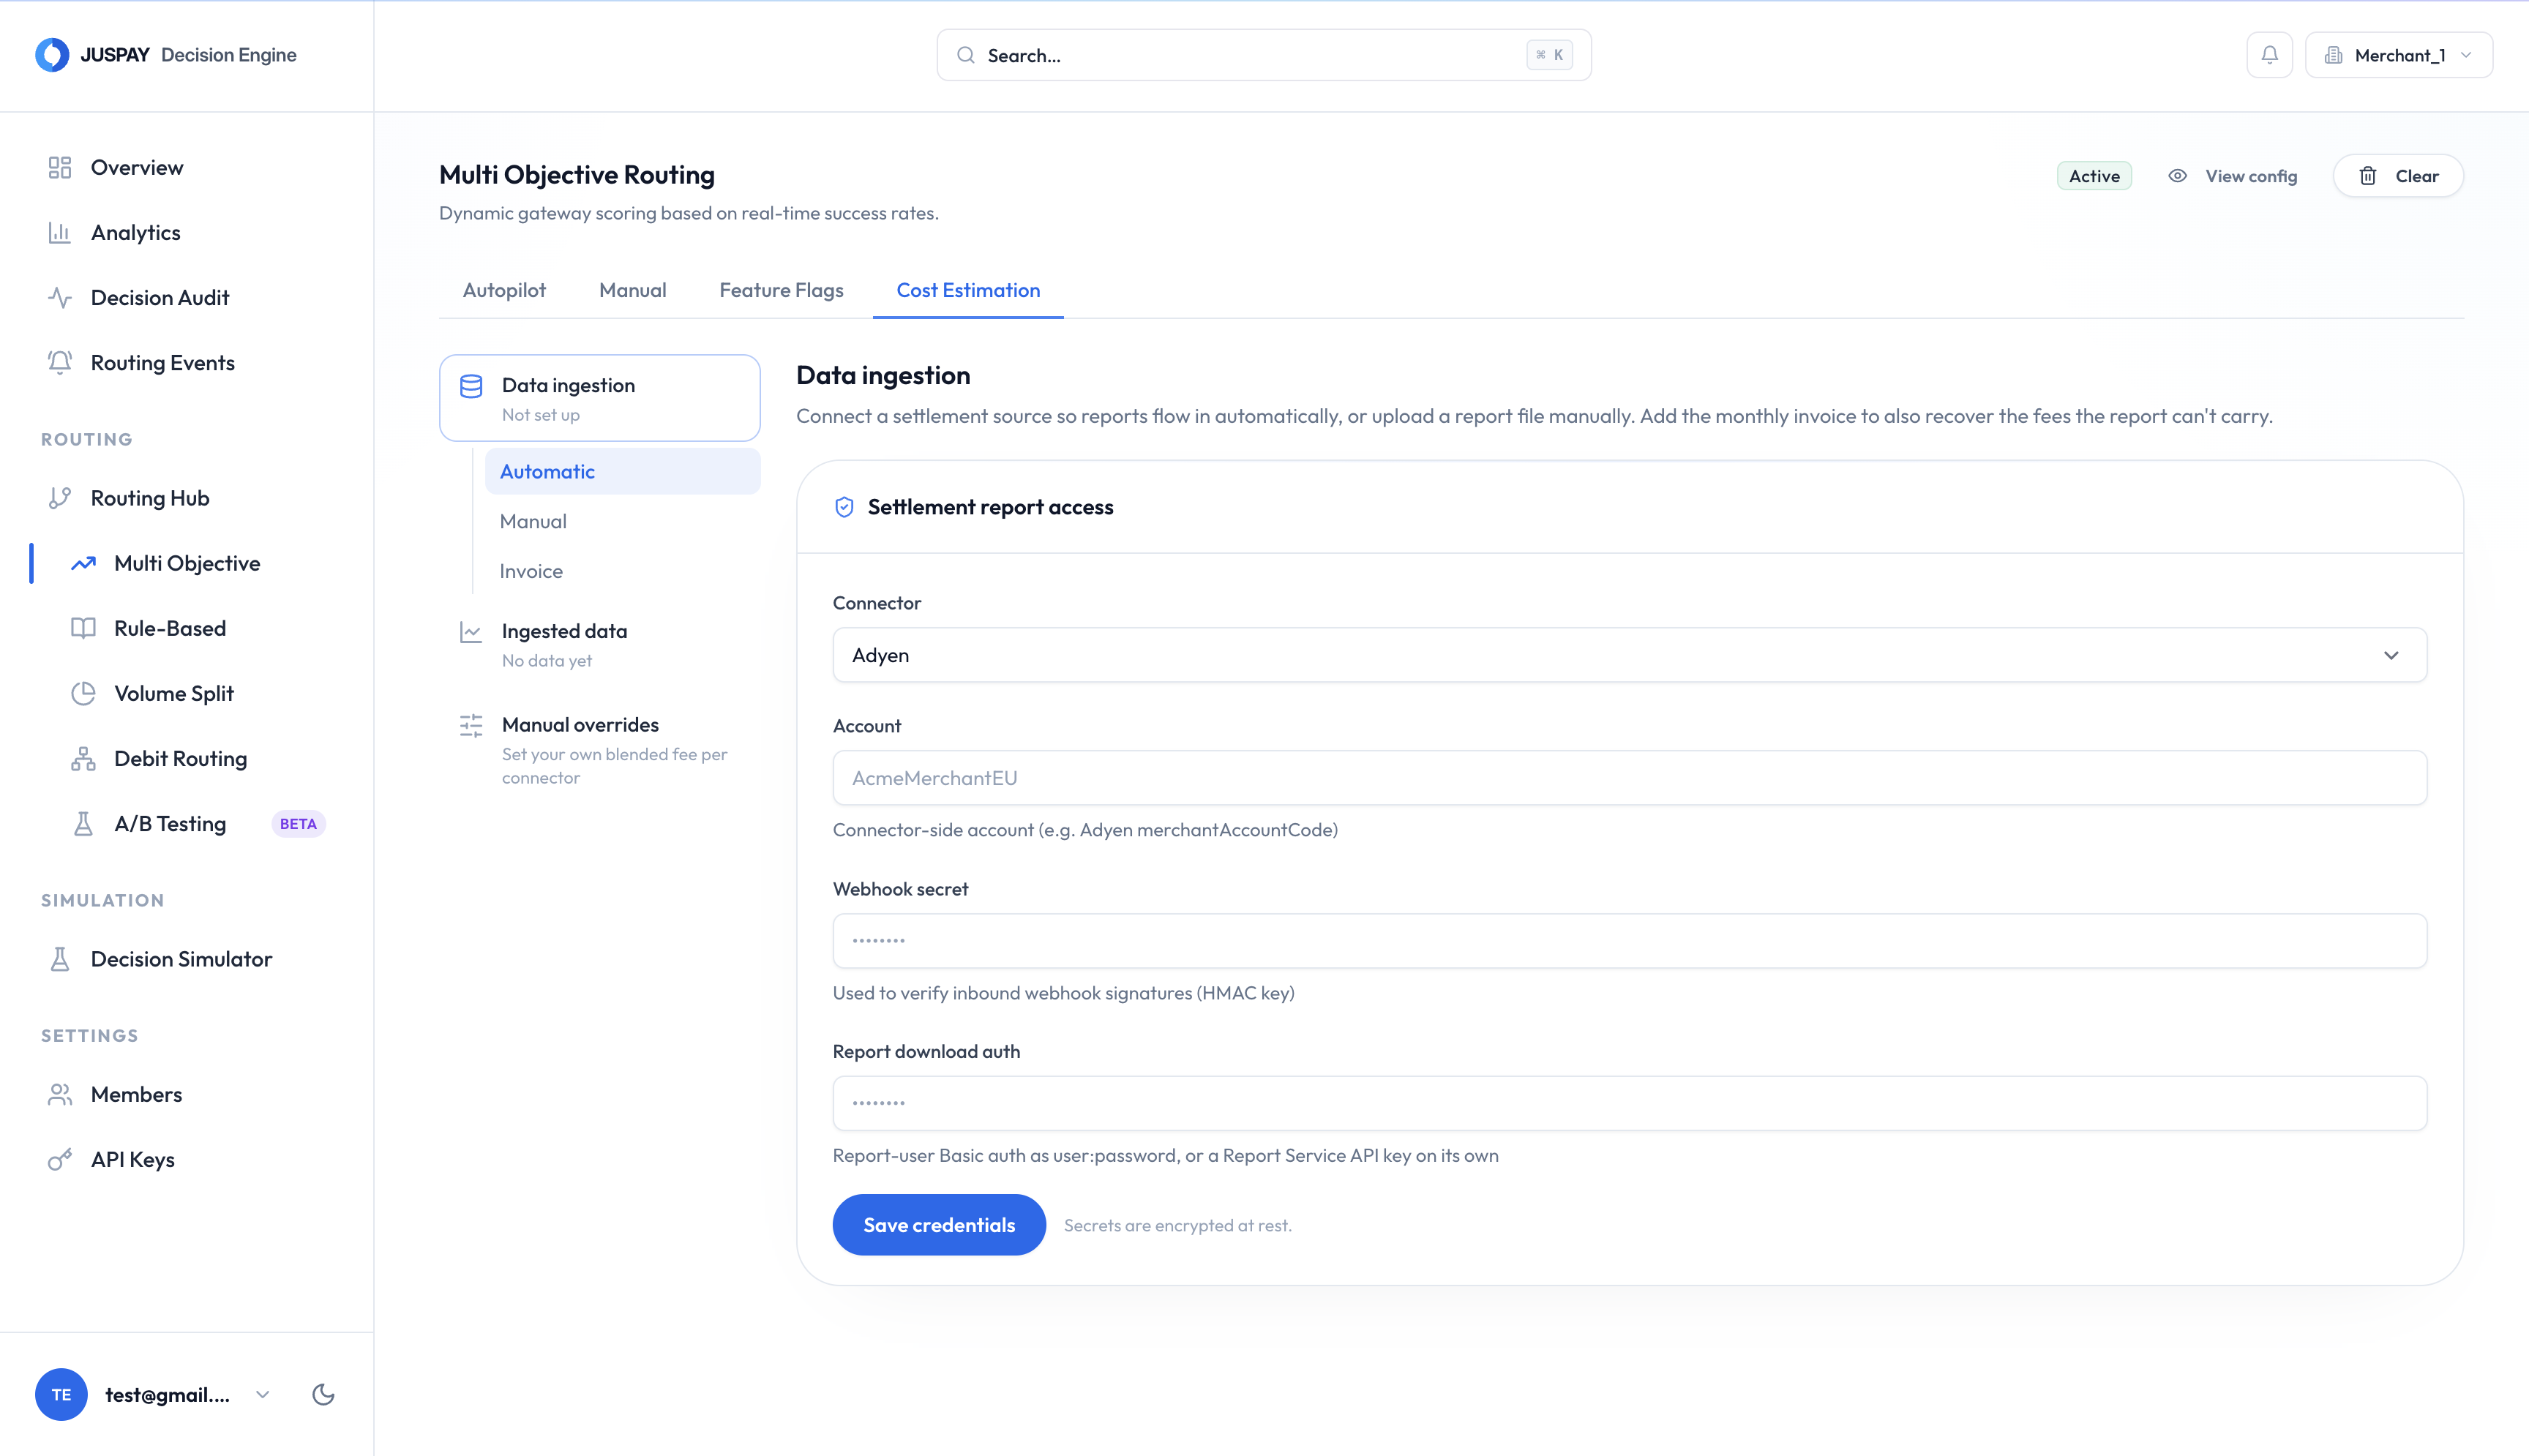Open notifications bell icon
The width and height of the screenshot is (2529, 1456).
click(x=2269, y=55)
